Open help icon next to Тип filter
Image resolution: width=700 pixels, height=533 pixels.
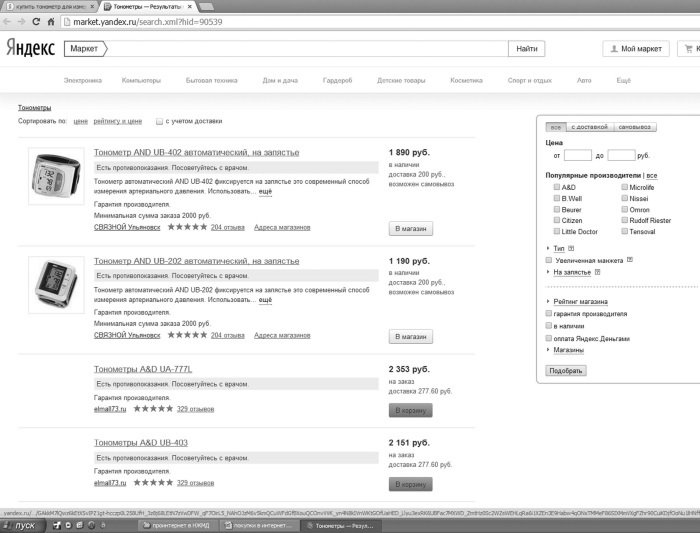tap(571, 248)
